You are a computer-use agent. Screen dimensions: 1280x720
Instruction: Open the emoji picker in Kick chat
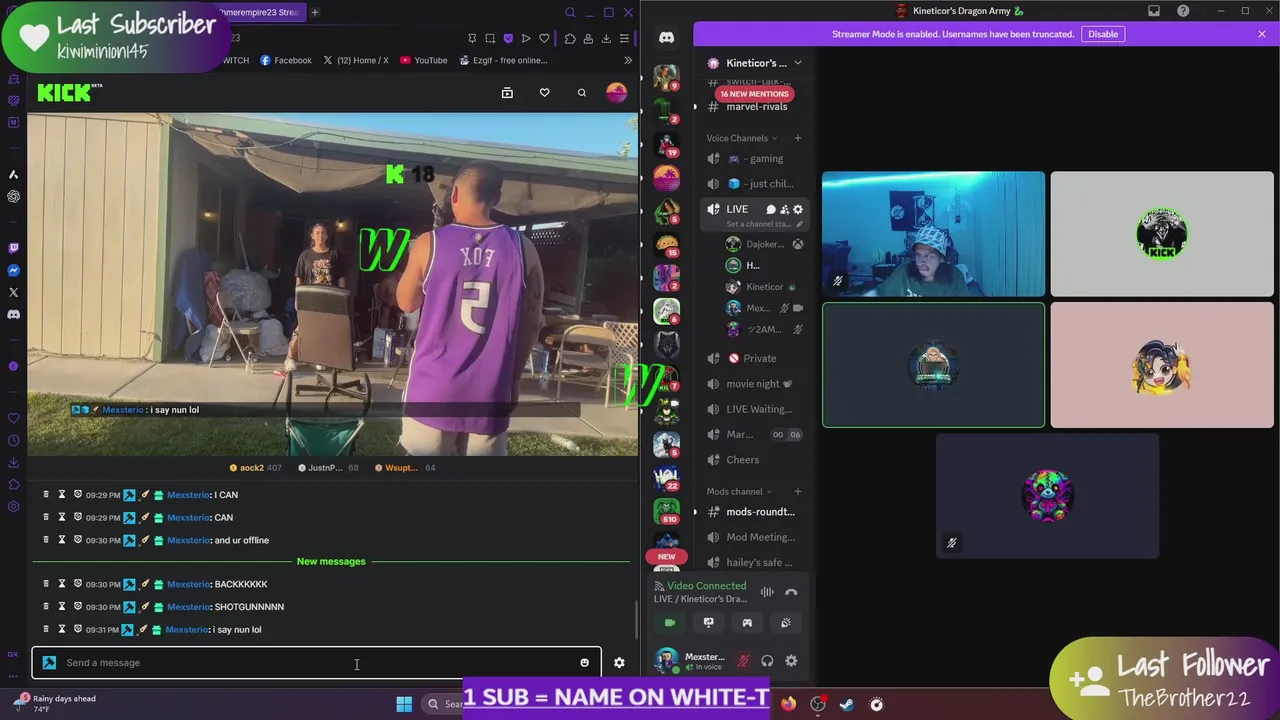584,663
